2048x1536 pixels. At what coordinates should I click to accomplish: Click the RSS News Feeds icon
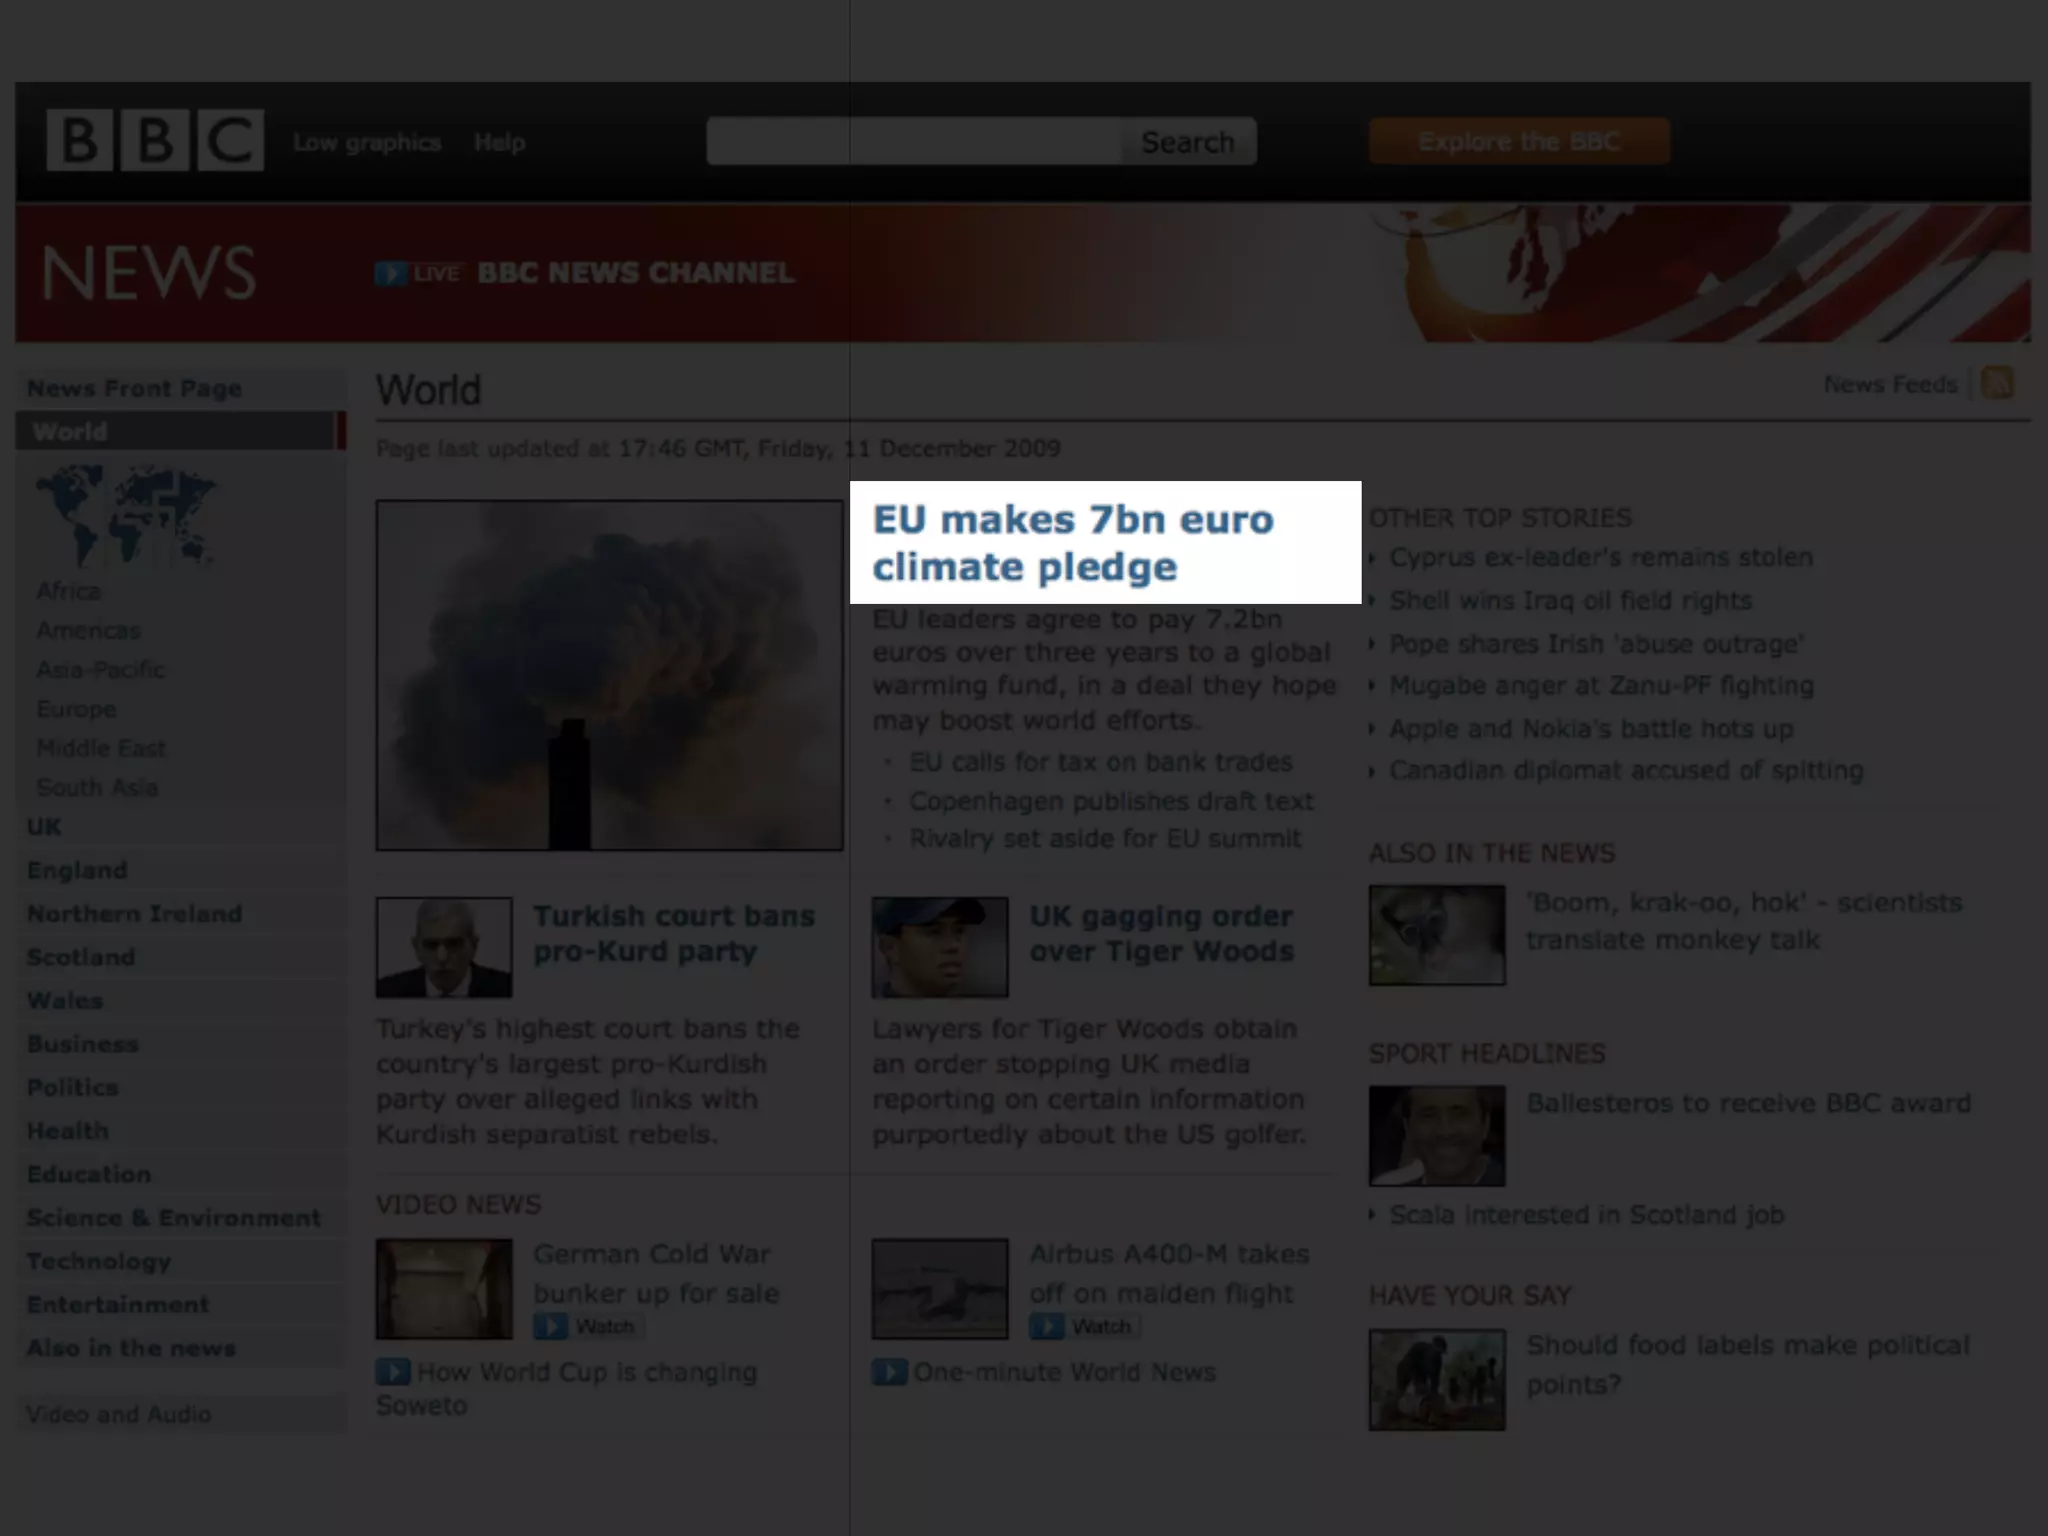(x=1997, y=383)
